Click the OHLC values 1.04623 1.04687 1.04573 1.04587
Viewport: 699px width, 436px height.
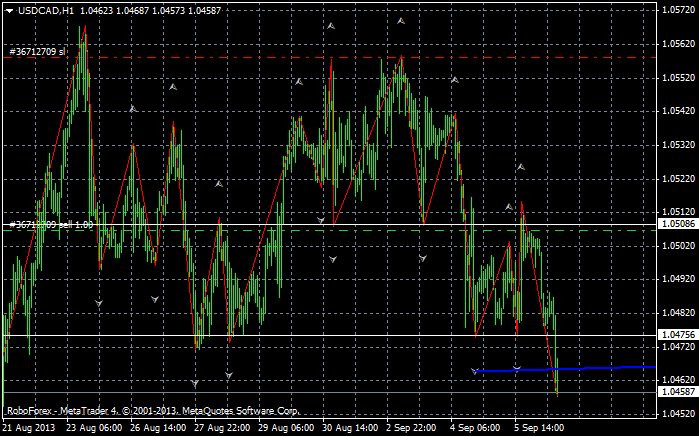[151, 11]
